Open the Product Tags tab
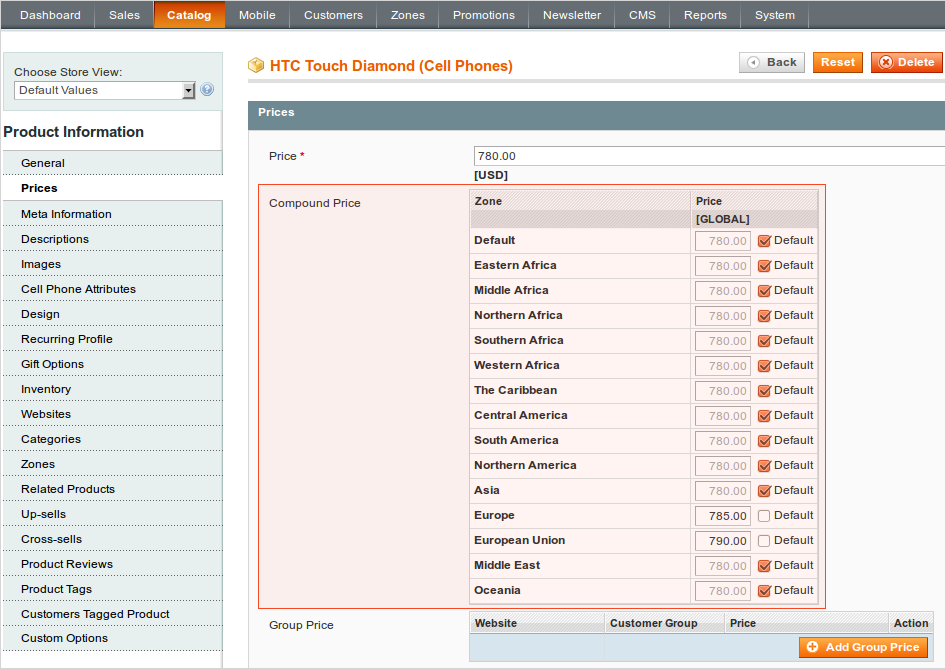The width and height of the screenshot is (946, 669). pyautogui.click(x=113, y=589)
